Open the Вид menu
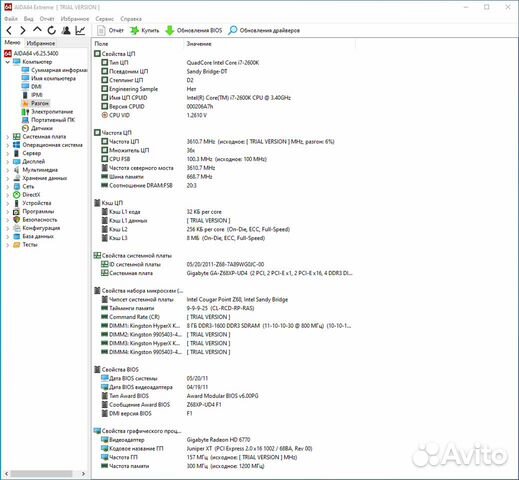The height and width of the screenshot is (480, 519). tap(28, 19)
